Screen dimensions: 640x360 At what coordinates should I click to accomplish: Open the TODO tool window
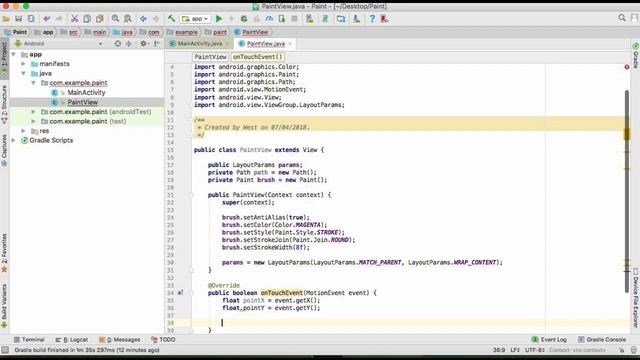click(x=163, y=340)
